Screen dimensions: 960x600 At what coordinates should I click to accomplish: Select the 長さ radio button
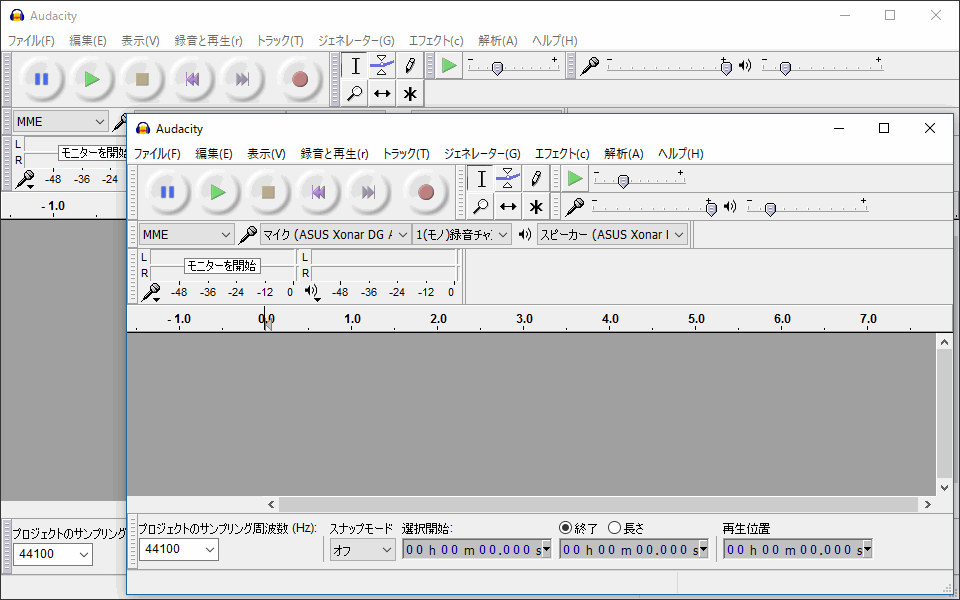click(614, 528)
